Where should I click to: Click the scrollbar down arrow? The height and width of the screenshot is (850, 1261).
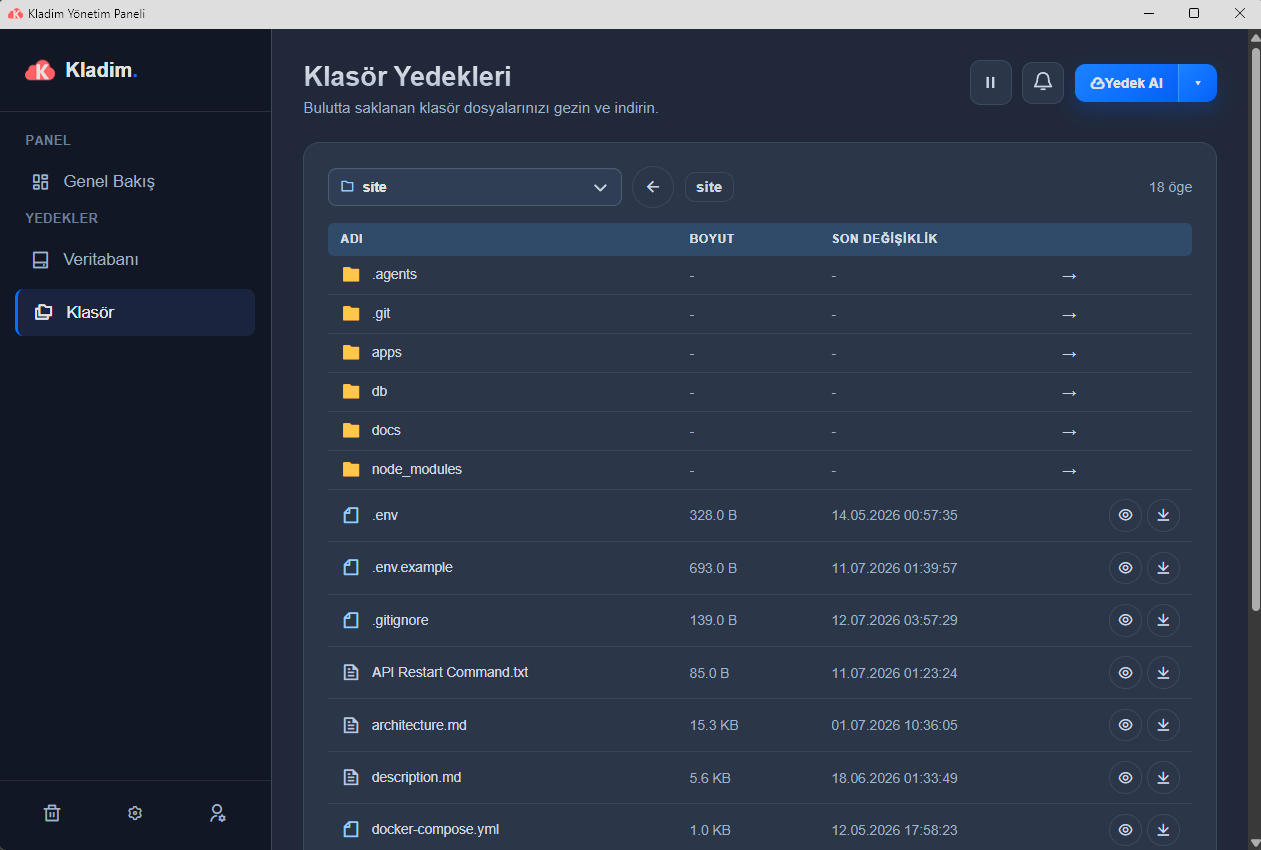[x=1255, y=841]
